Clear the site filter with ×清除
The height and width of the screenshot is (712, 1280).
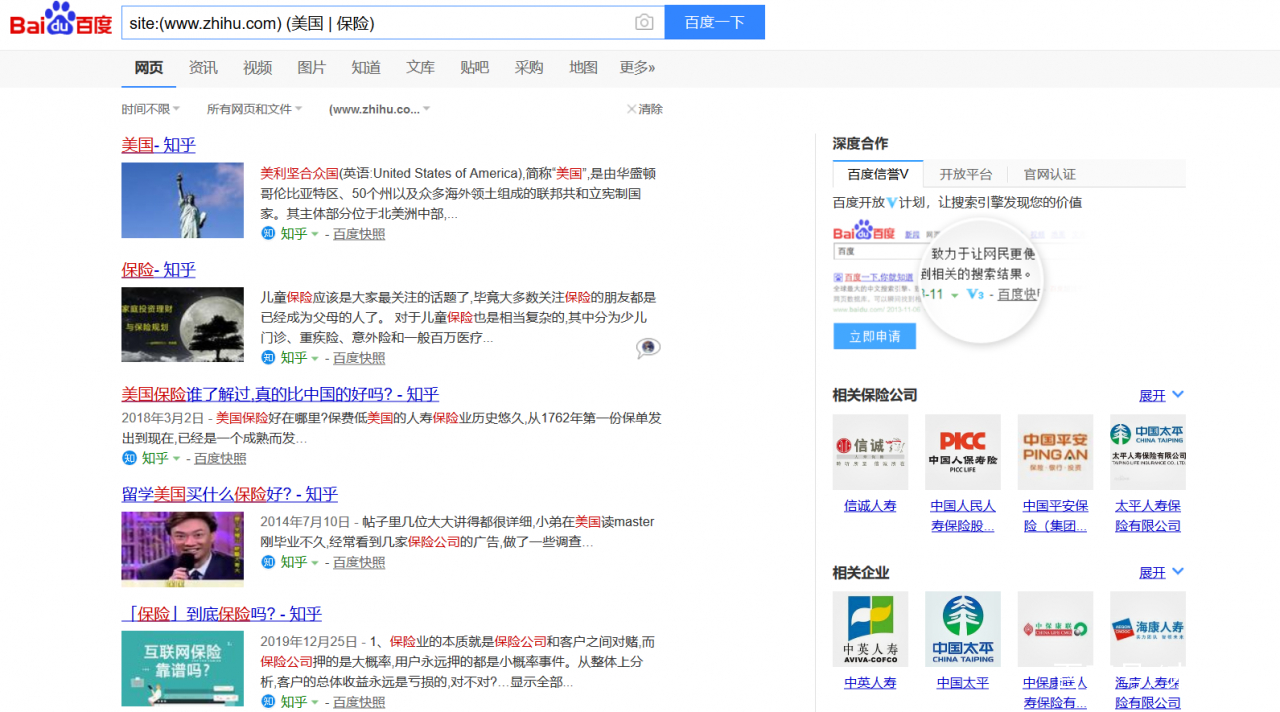[640, 109]
